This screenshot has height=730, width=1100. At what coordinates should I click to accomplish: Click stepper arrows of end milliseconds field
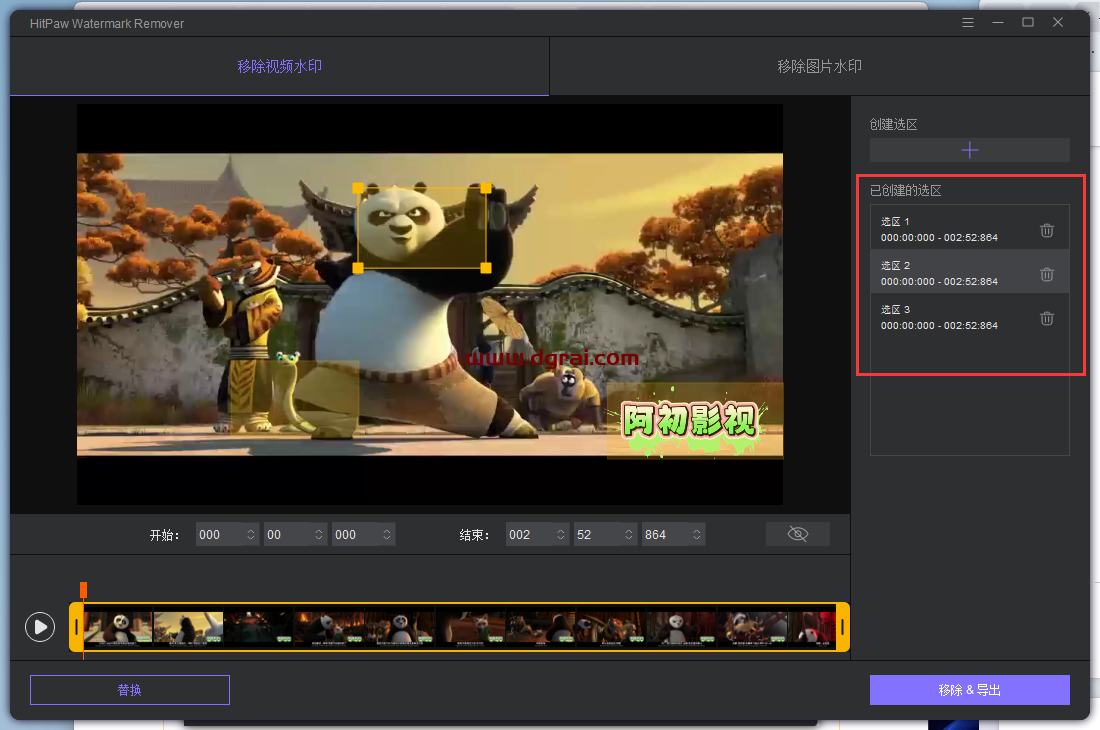[x=697, y=534]
